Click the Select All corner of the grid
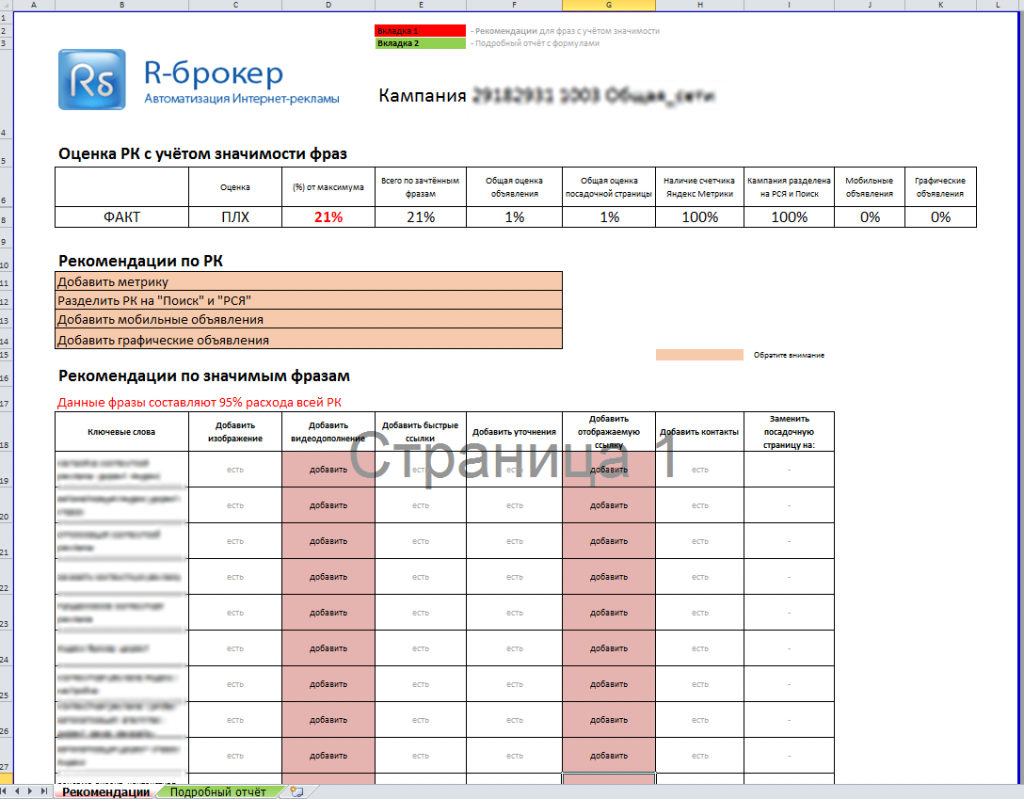 pyautogui.click(x=7, y=5)
